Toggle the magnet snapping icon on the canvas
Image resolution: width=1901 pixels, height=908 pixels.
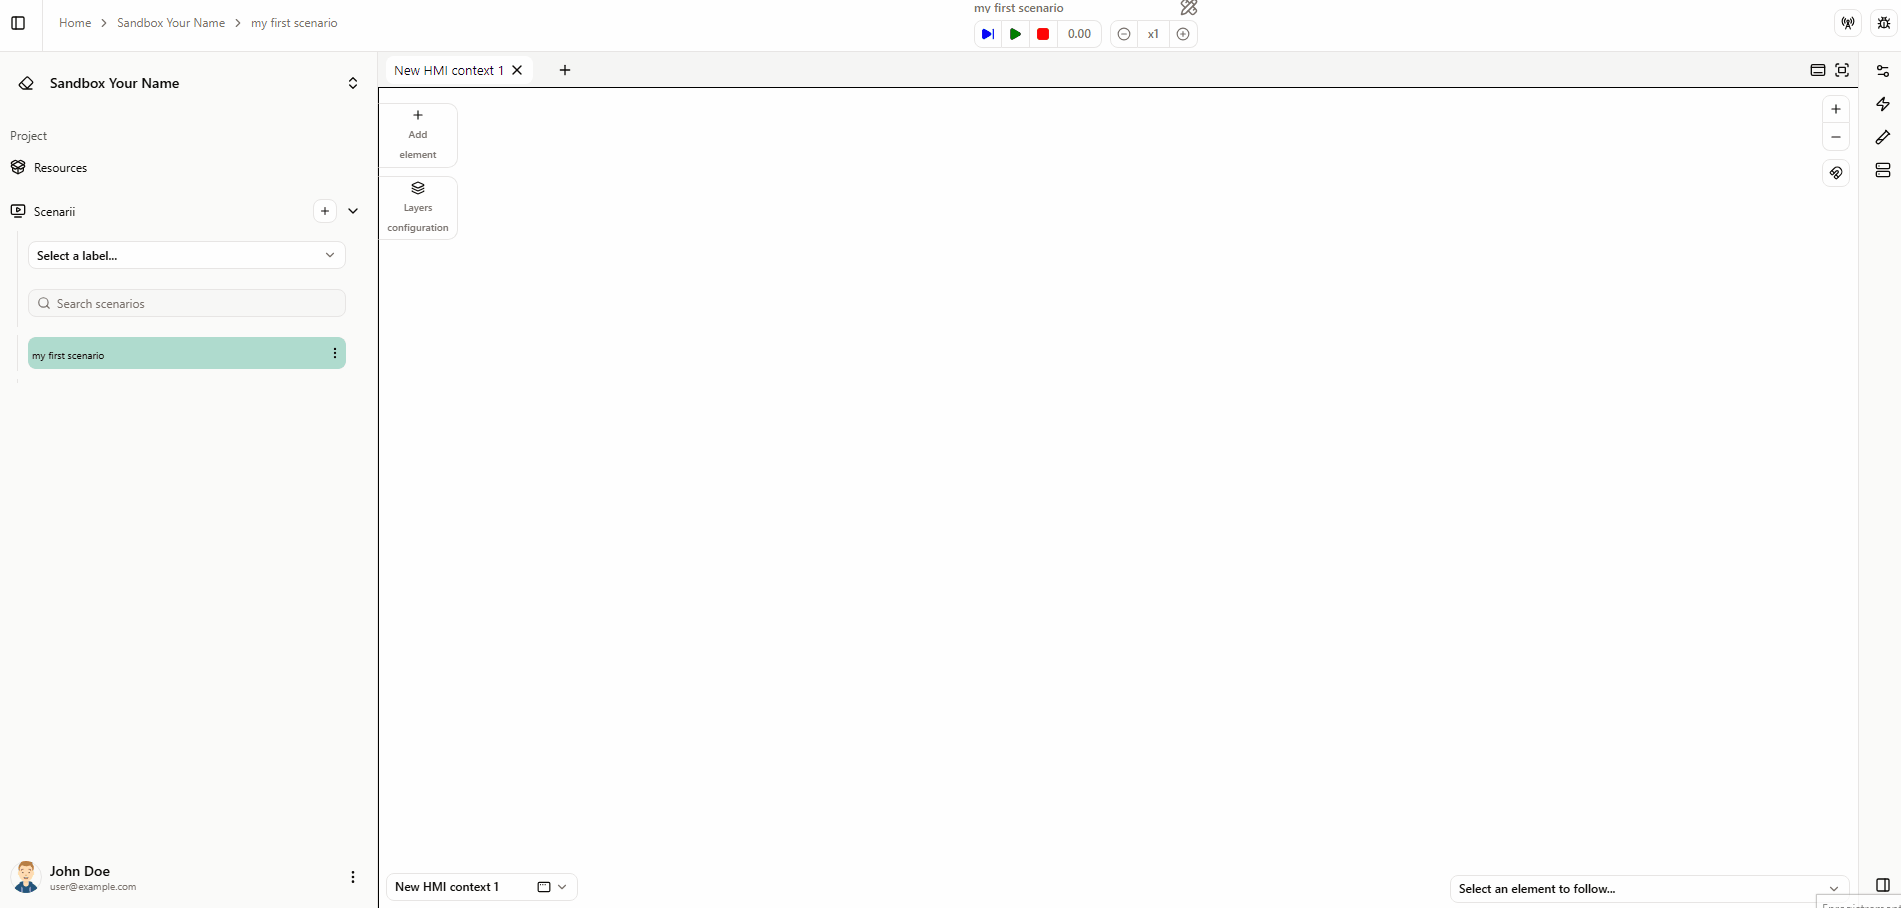coord(1836,173)
